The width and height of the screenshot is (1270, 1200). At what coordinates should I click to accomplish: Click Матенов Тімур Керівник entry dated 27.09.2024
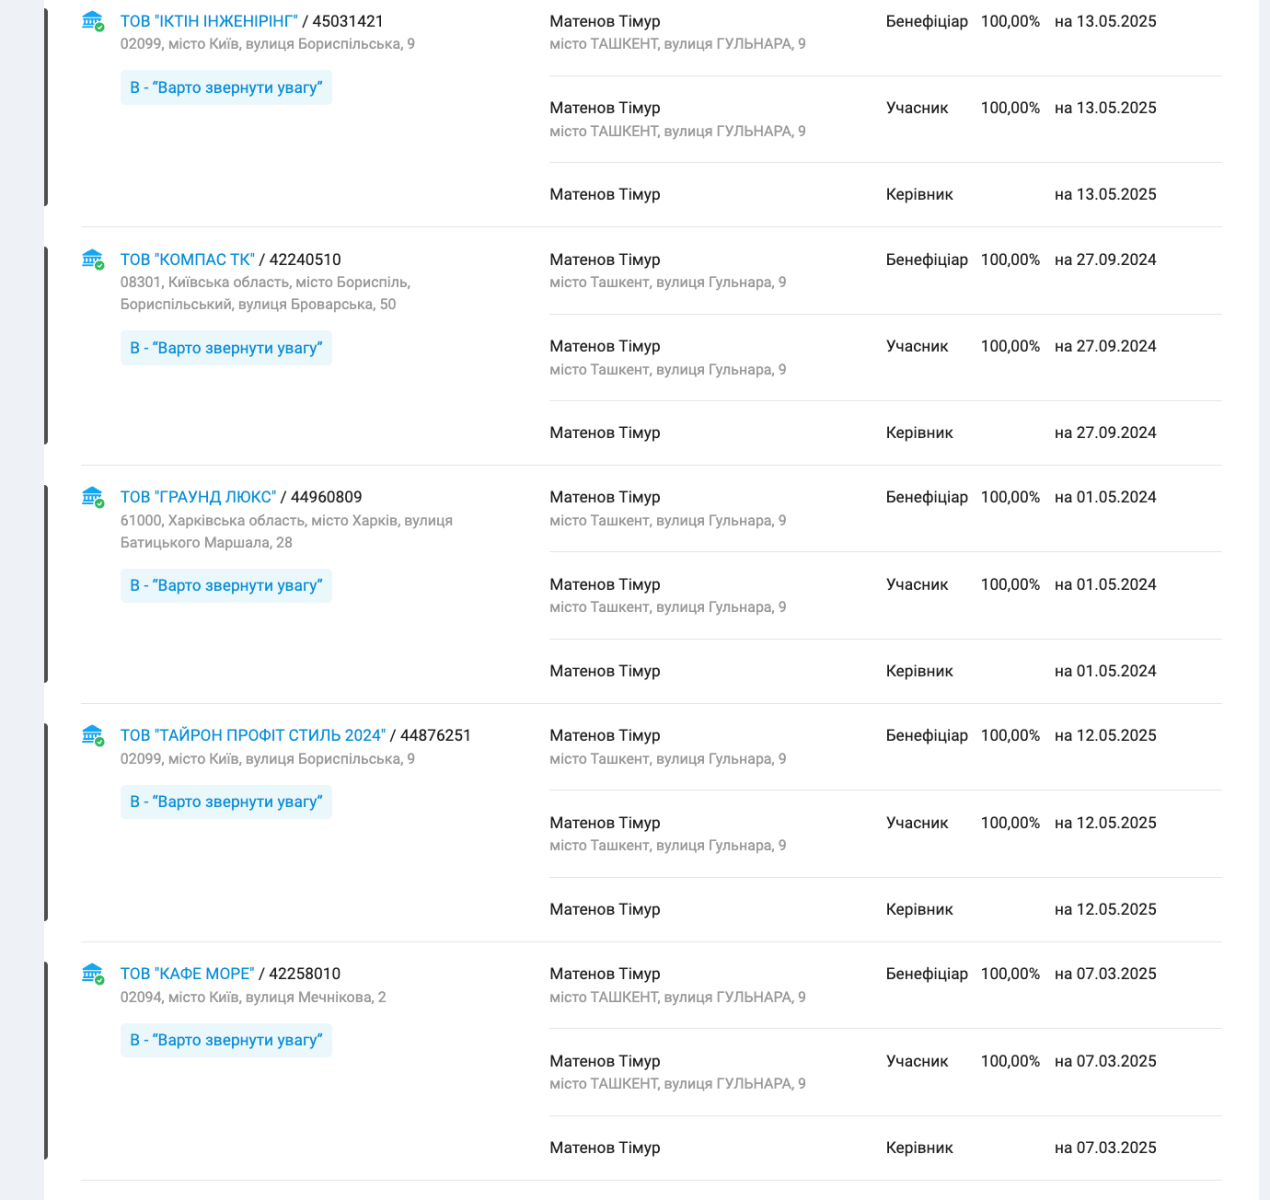[605, 433]
